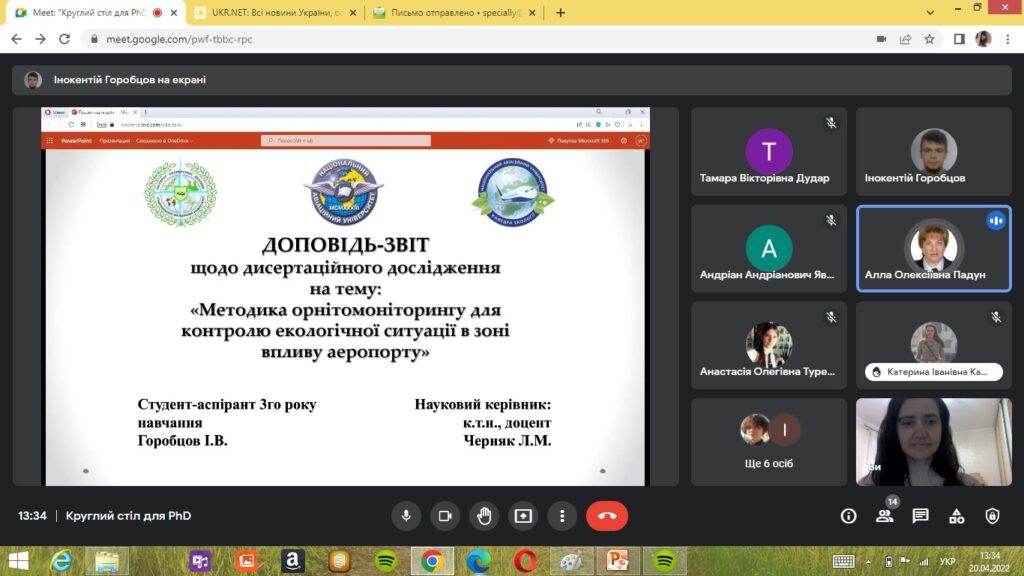Show the participants list panel
Screen dimensions: 1024x576
pos(884,516)
